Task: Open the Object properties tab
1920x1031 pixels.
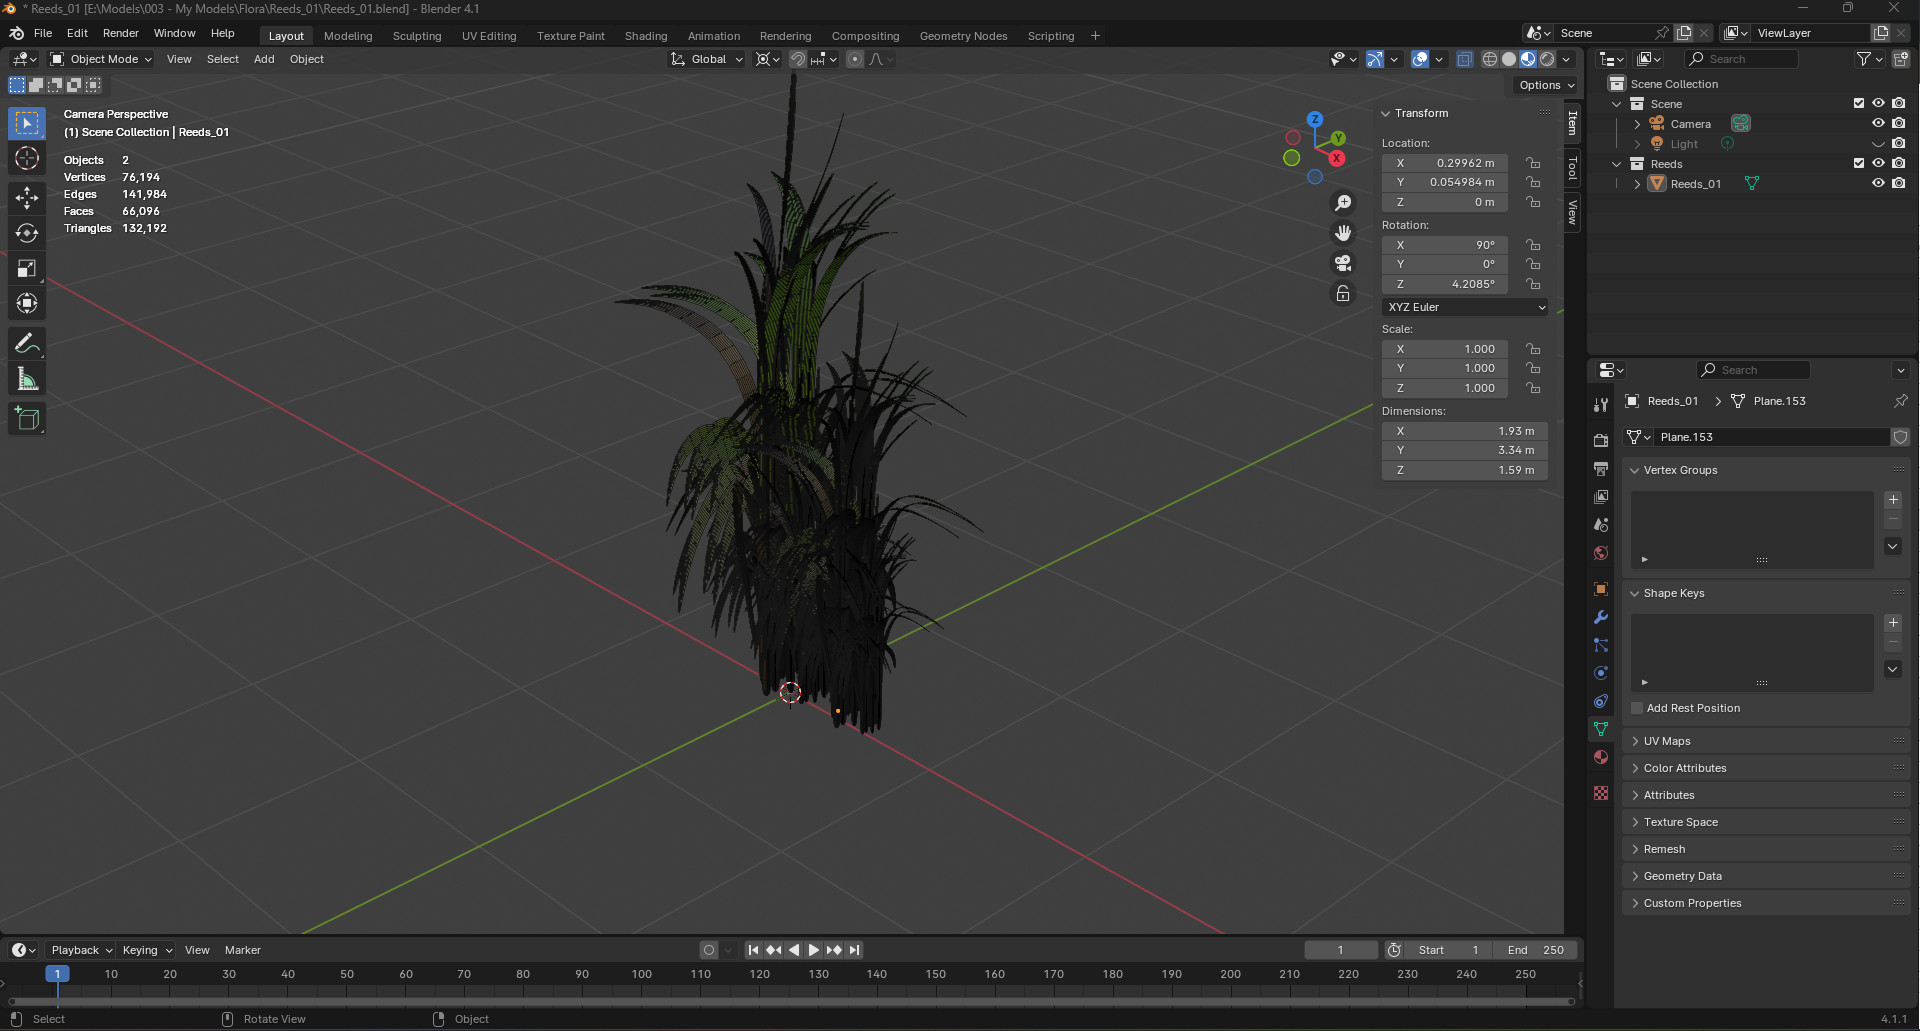Action: click(x=1601, y=589)
